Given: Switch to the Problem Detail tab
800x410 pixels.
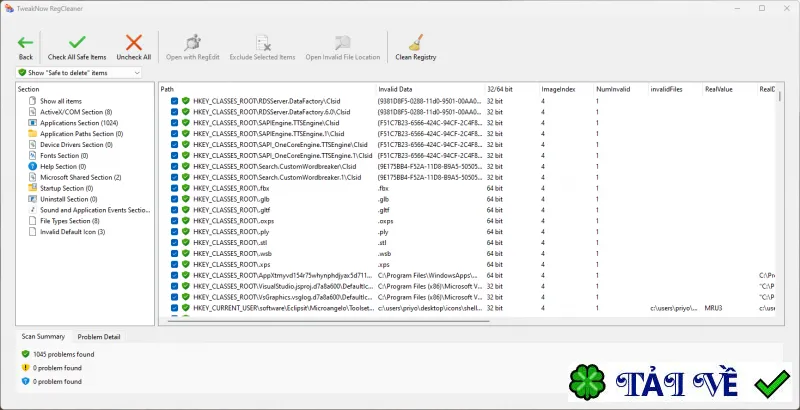Looking at the screenshot, I should coord(98,337).
